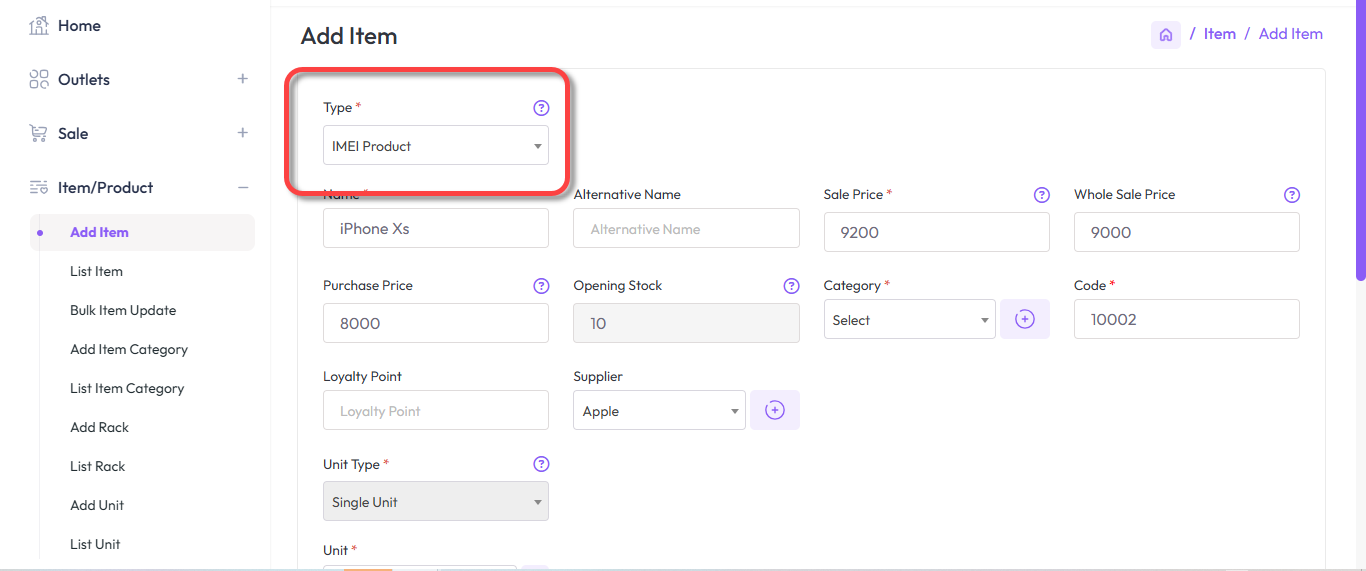Click the Alternative Name input field

tap(686, 229)
